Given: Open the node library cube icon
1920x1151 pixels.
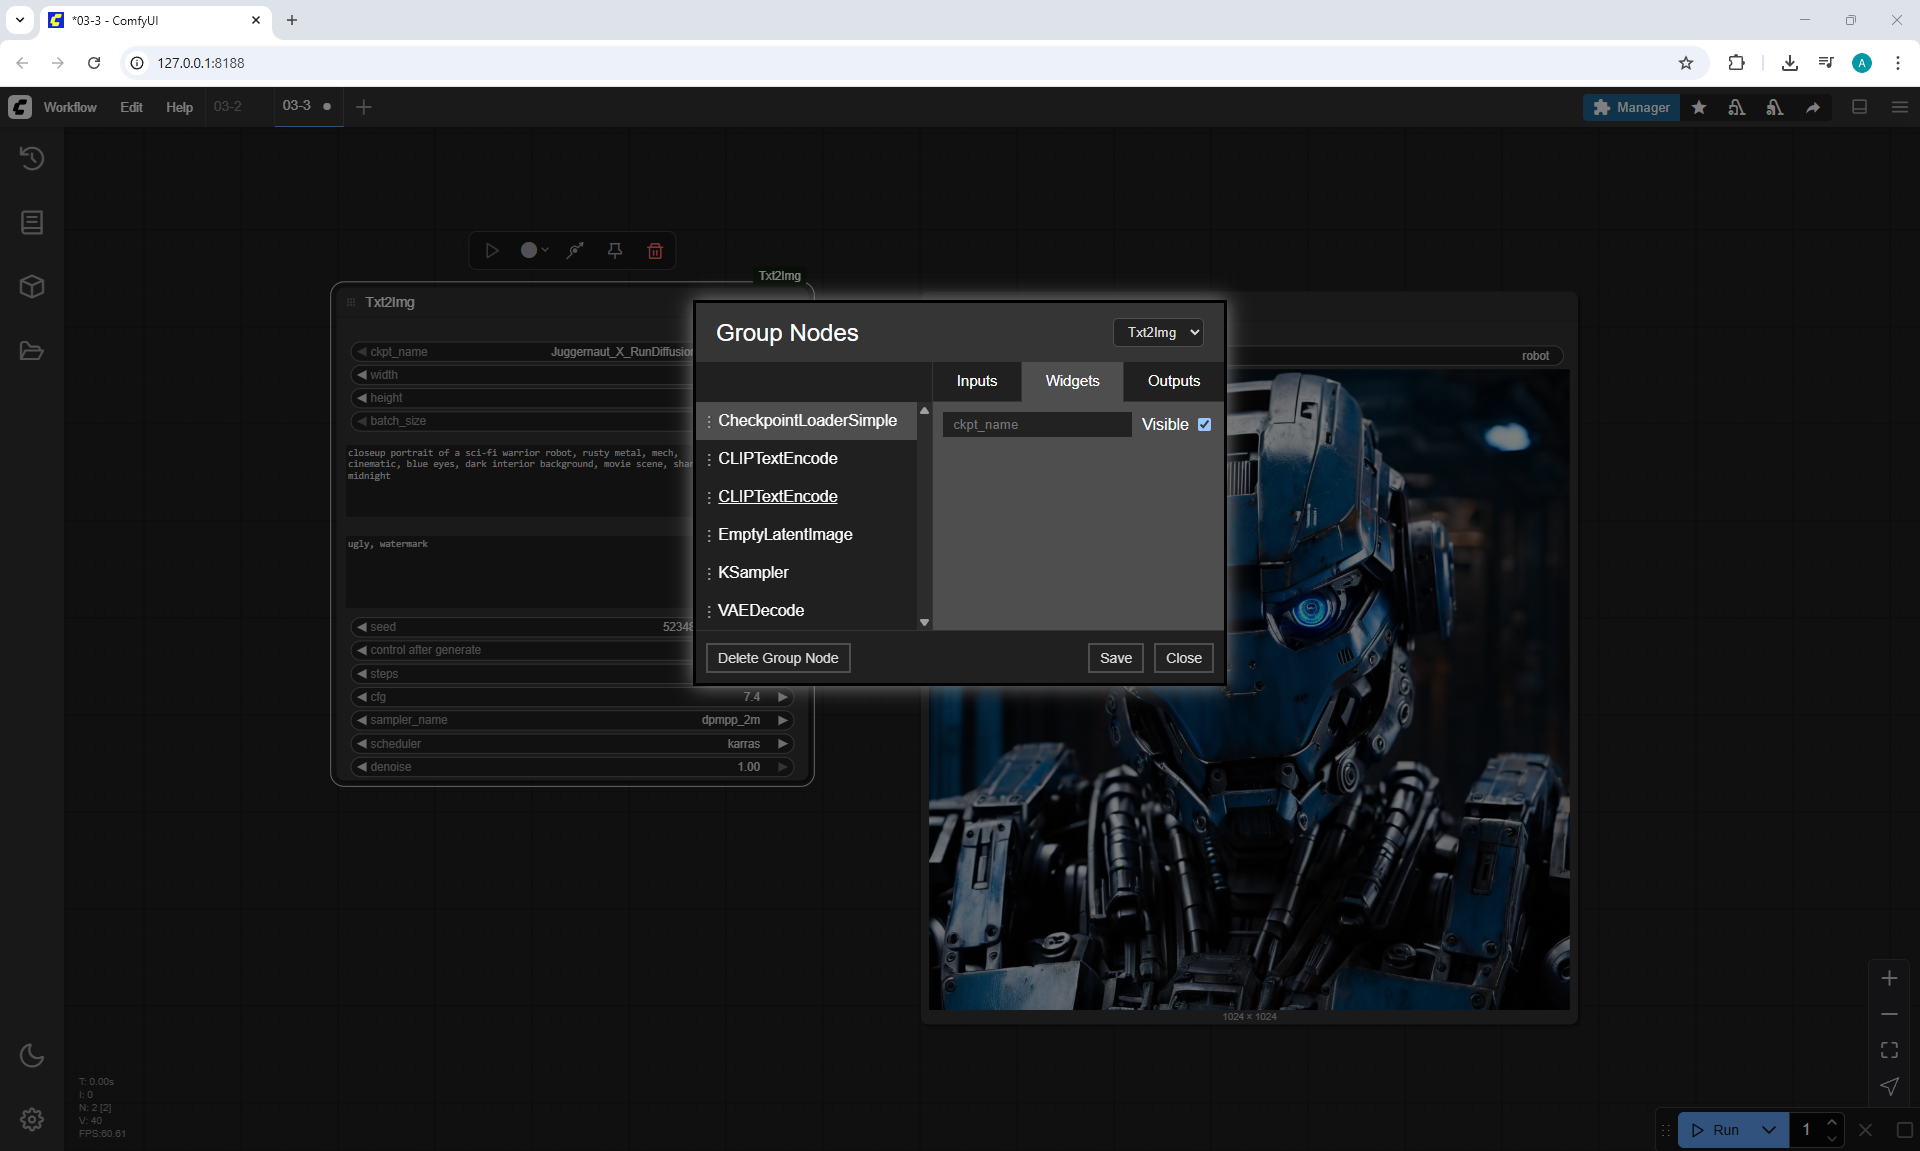Looking at the screenshot, I should (32, 287).
